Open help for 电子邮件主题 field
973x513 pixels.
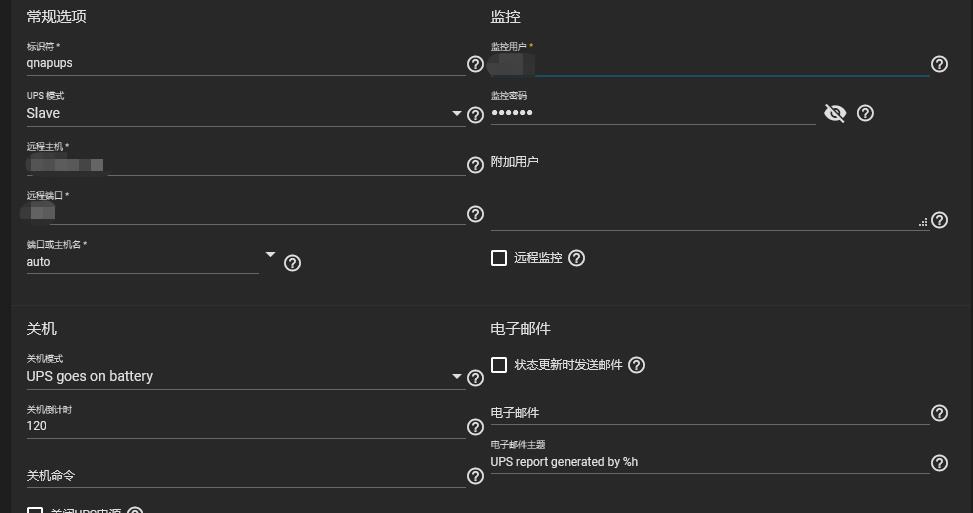click(x=939, y=463)
